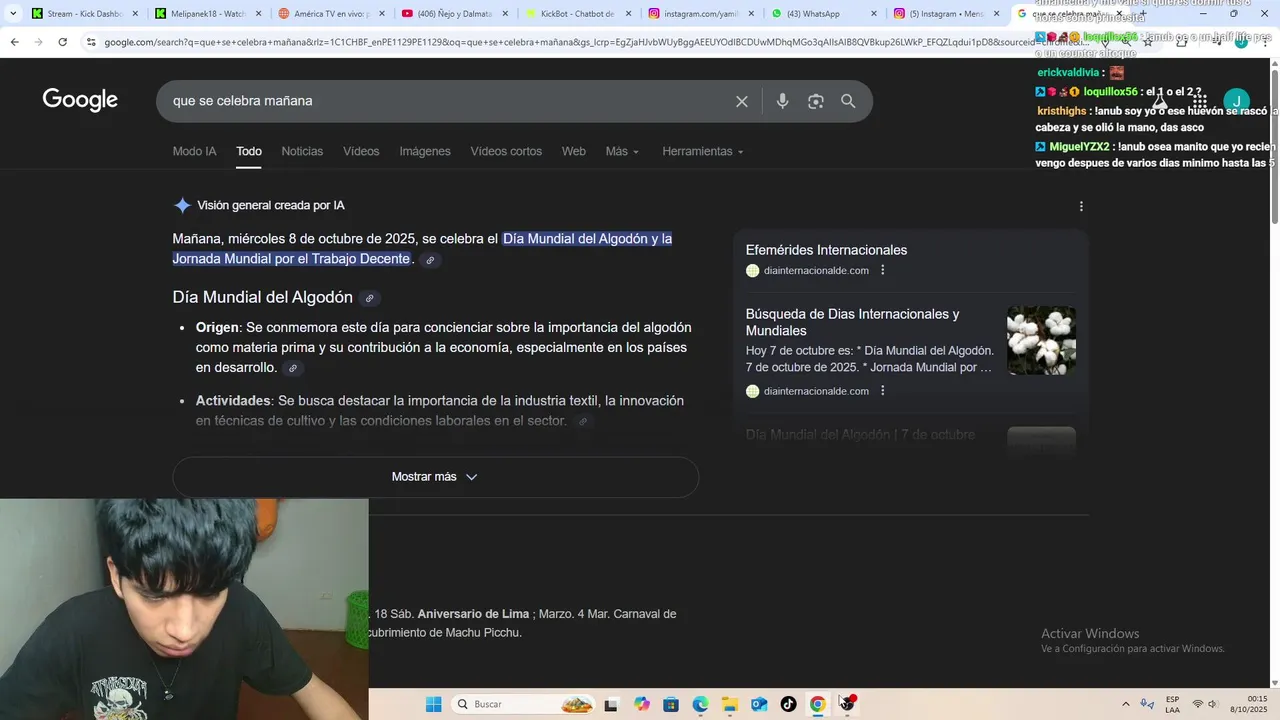Switch to the Imágenes tab

pos(425,151)
